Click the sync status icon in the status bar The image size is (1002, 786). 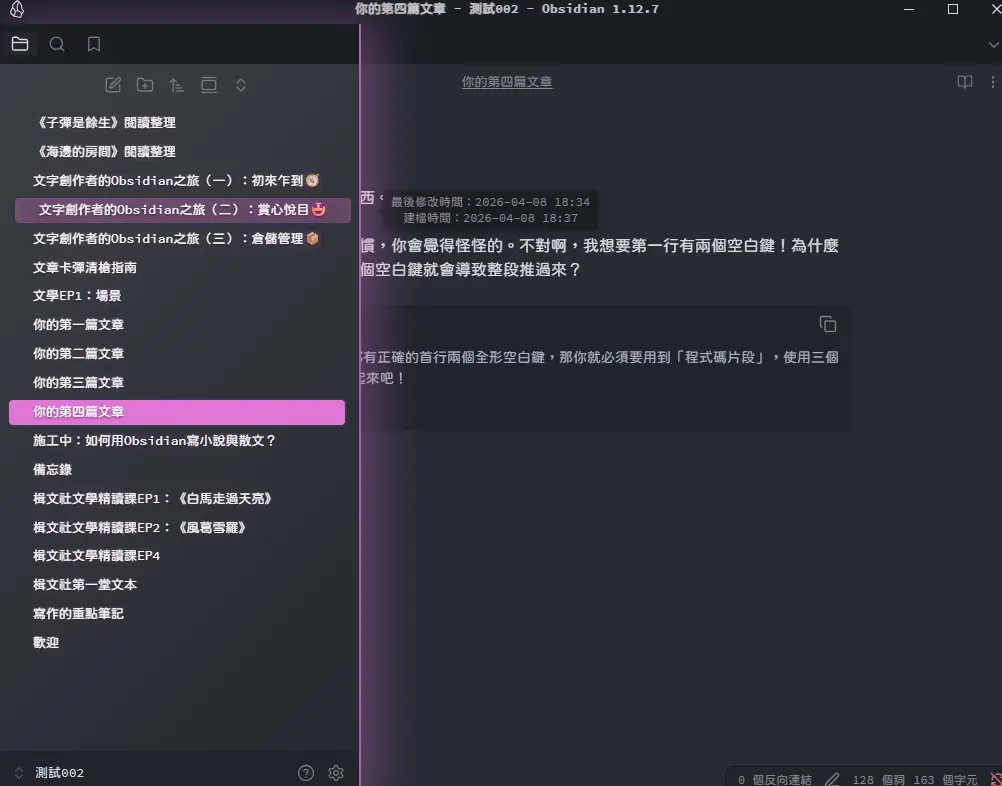[995, 779]
